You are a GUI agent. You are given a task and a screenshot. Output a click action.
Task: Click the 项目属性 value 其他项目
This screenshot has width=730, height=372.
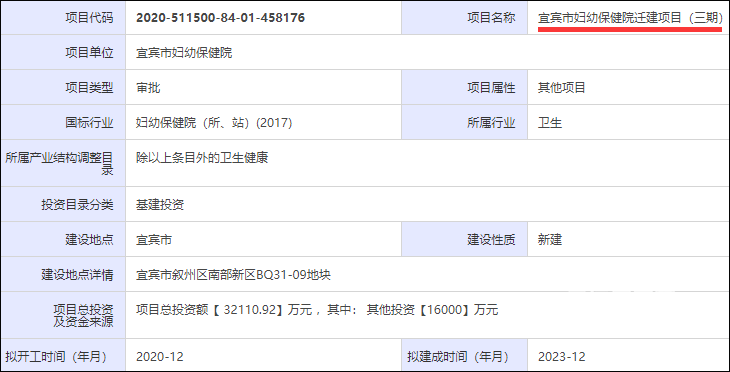point(561,88)
